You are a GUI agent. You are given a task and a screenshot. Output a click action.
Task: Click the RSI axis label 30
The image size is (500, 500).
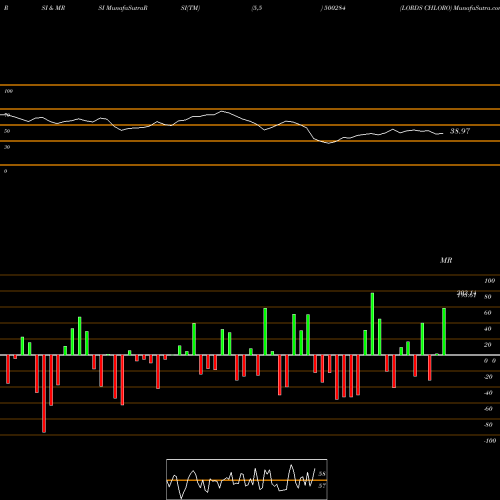point(7,147)
